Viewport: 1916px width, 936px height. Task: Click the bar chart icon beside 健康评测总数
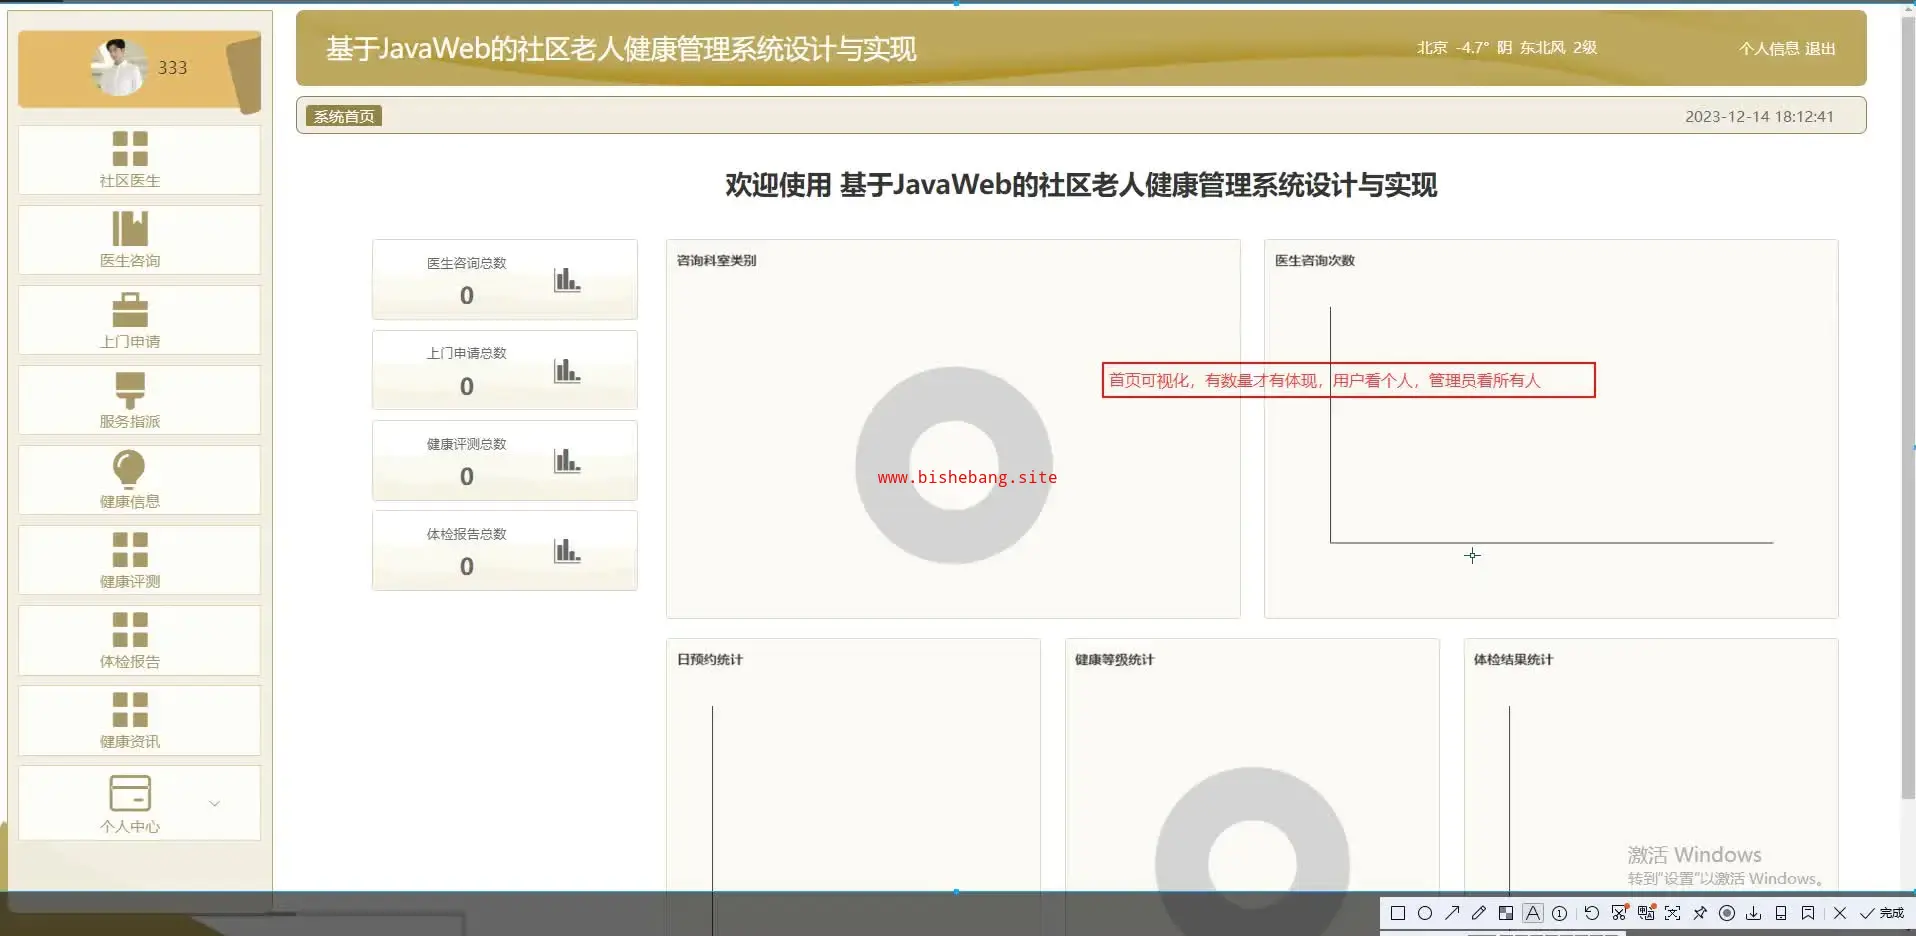(x=567, y=461)
